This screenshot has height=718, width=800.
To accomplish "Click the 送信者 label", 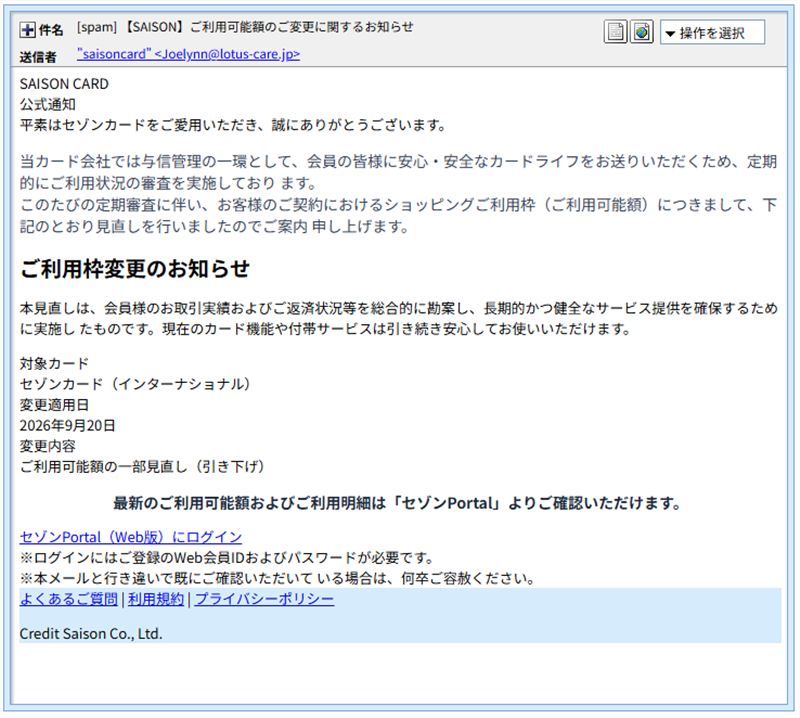I will click(x=38, y=57).
